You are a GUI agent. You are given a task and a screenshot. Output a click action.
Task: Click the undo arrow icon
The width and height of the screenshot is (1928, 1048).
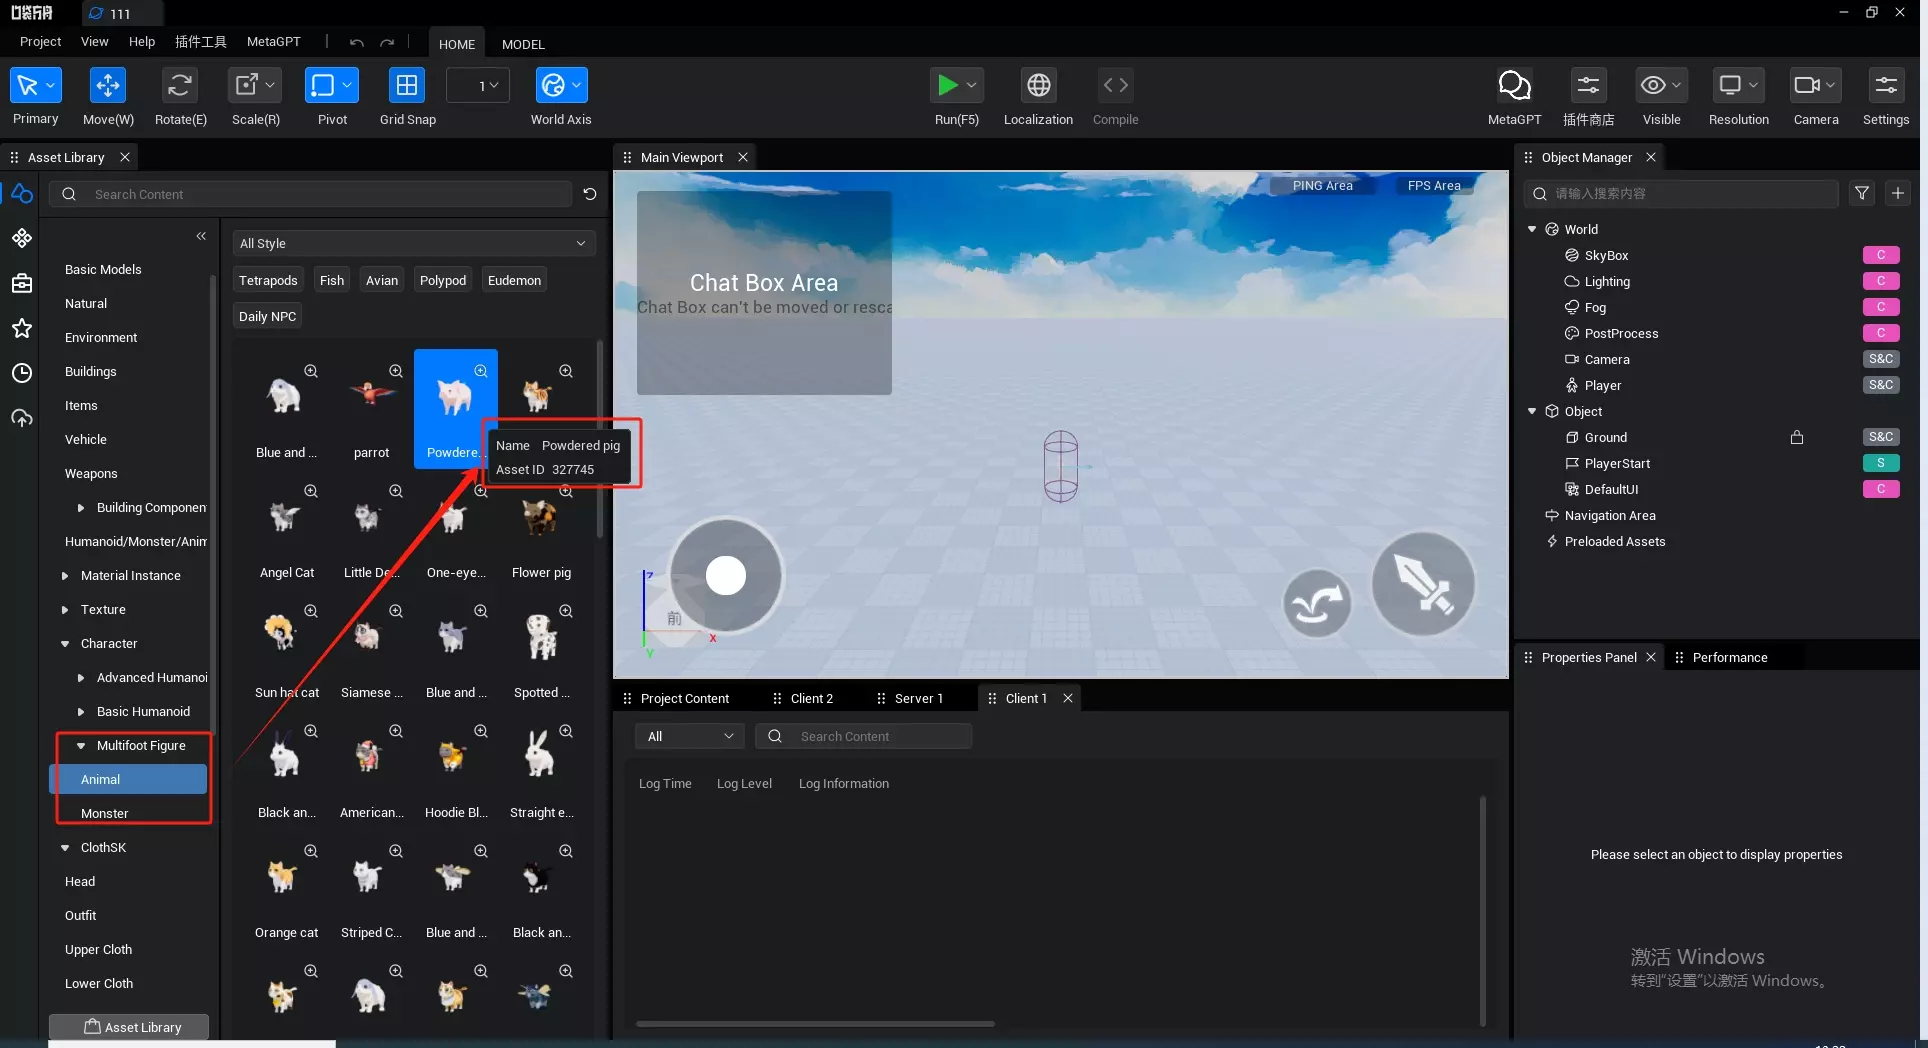pyautogui.click(x=357, y=43)
